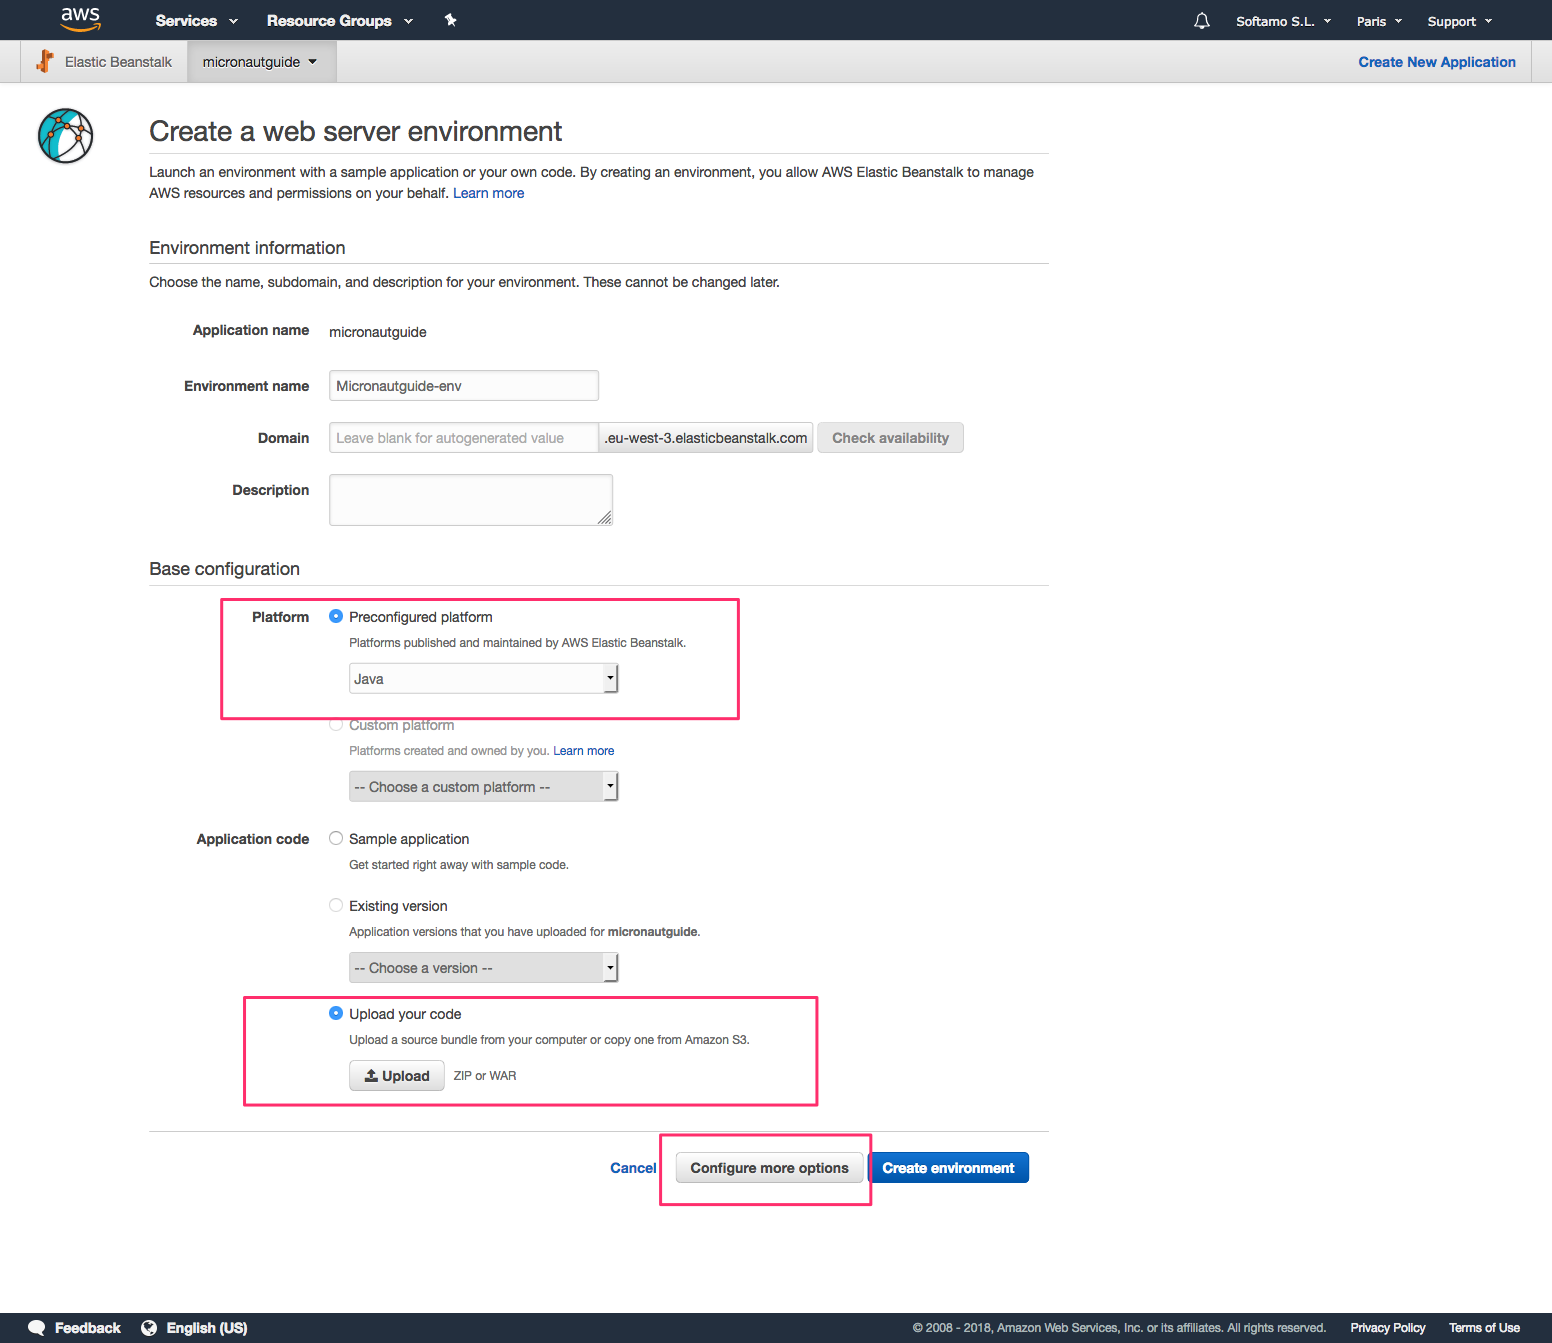
Task: Open the Services menu
Action: point(196,21)
